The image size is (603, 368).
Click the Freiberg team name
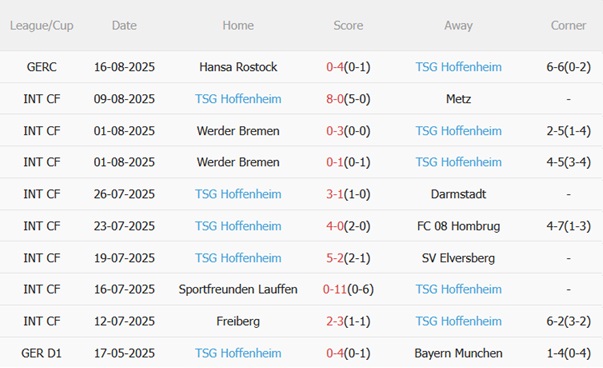(238, 321)
